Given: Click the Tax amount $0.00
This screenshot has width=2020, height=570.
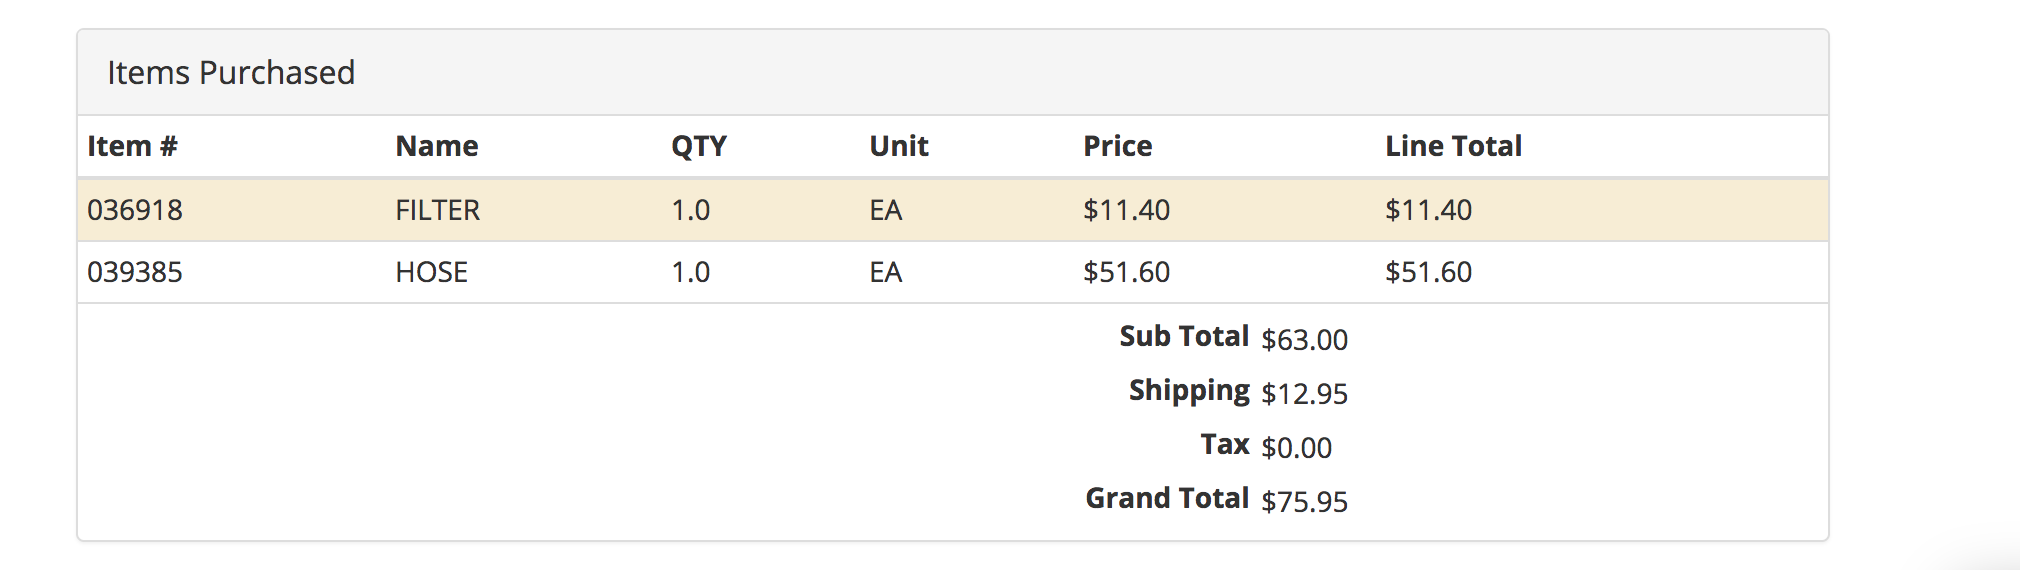Looking at the screenshot, I should [1297, 448].
